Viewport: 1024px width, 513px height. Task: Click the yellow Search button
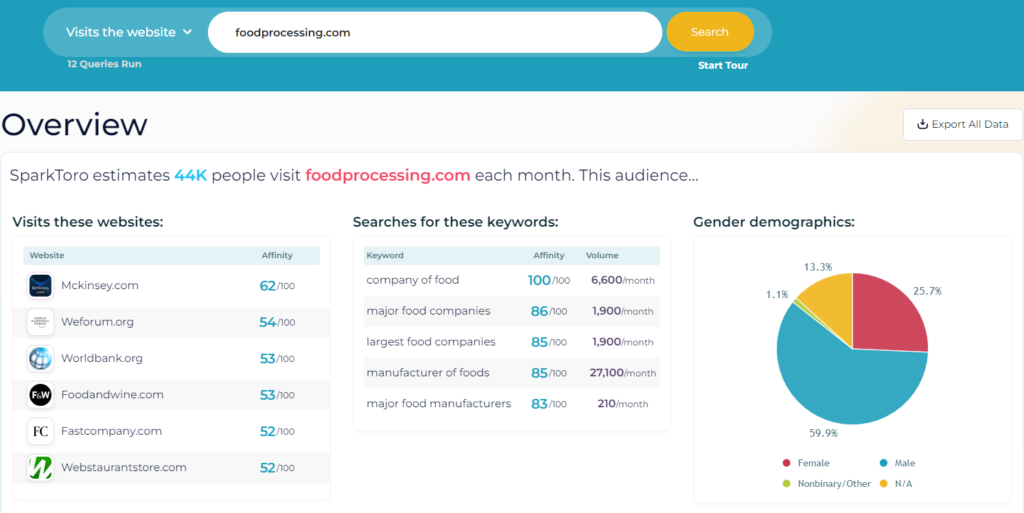tap(710, 32)
